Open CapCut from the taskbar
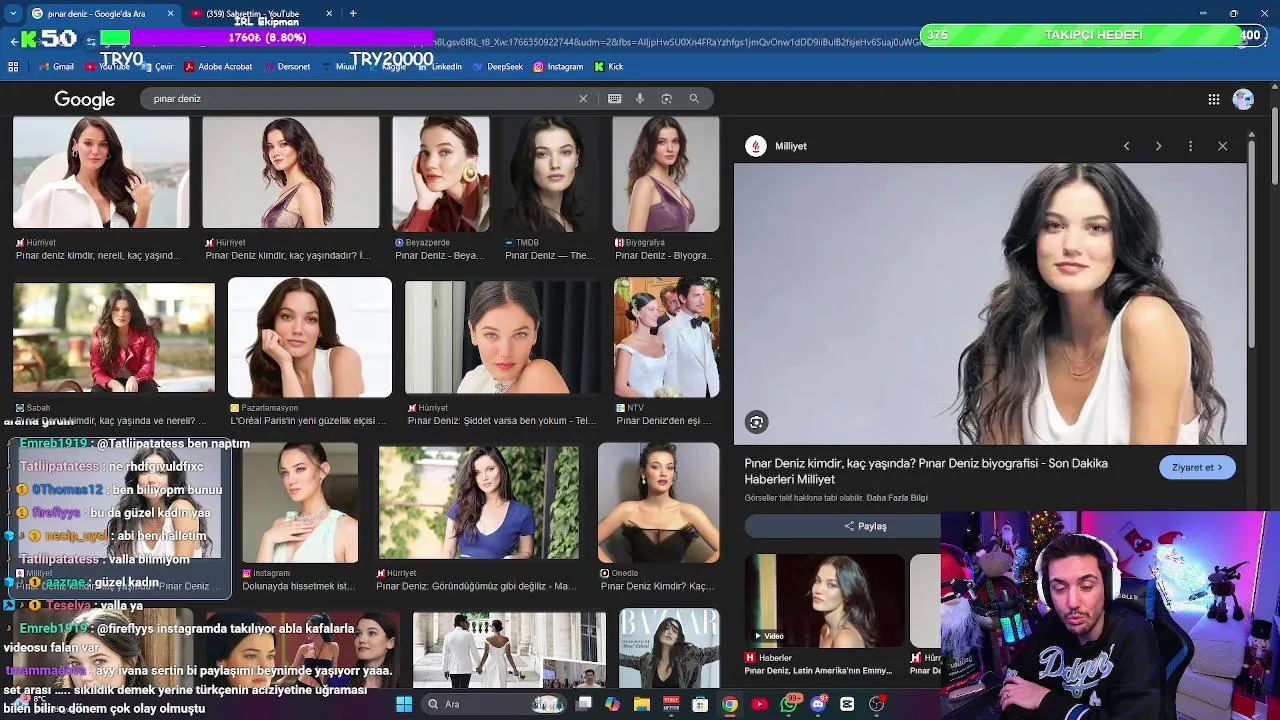The image size is (1280, 720). (x=848, y=704)
